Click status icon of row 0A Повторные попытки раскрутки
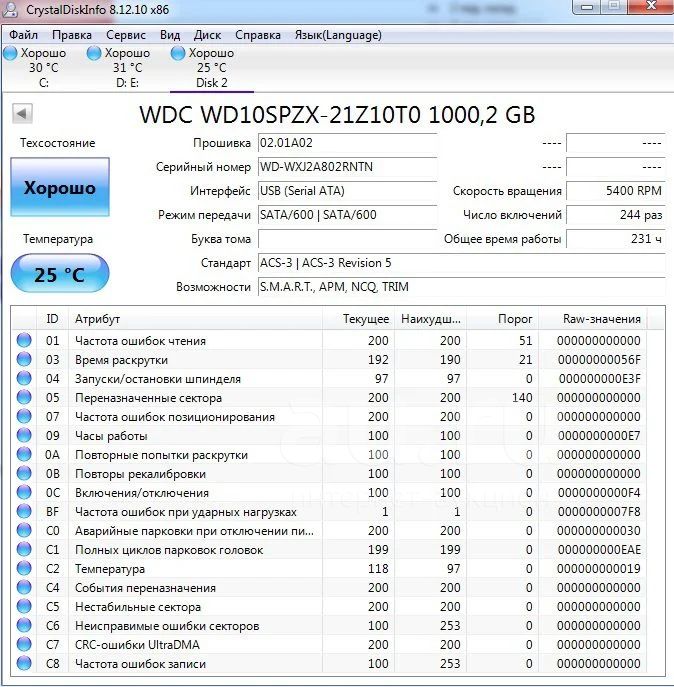The height and width of the screenshot is (687, 674). pos(24,454)
